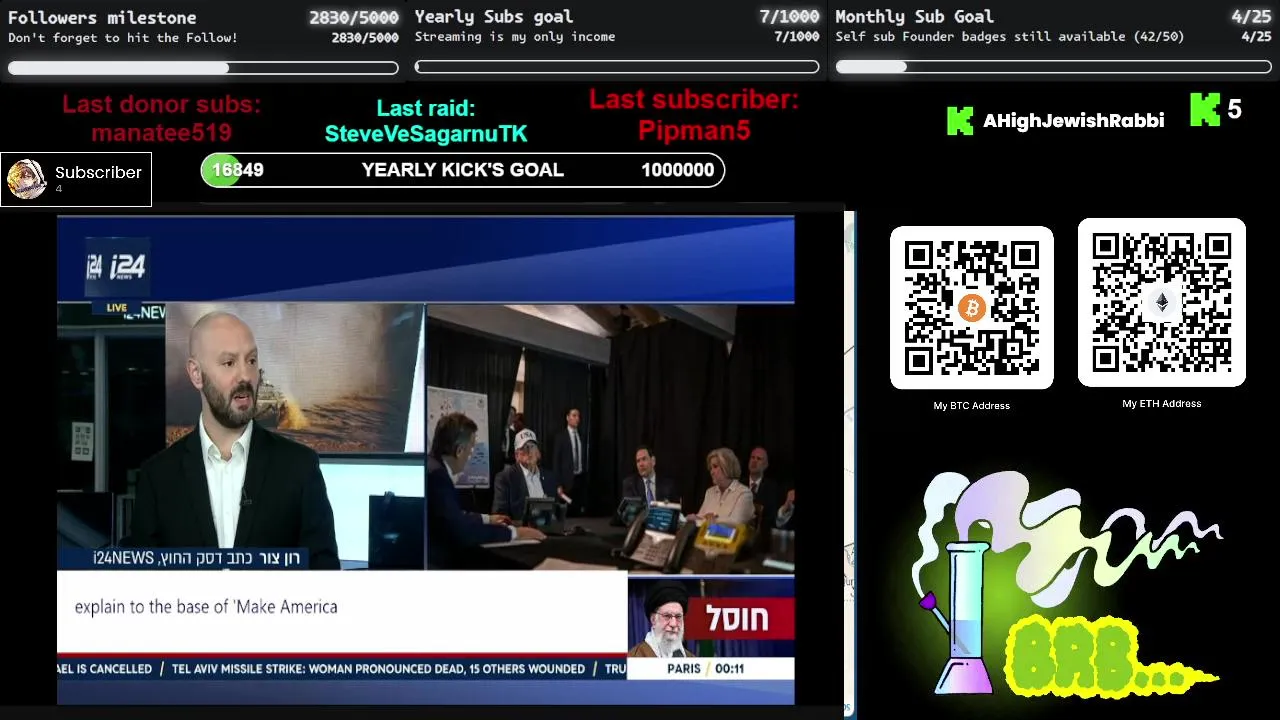Click the news ticker 'TEL AVIV MISSILE STRIKE'
Viewport: 1280px width, 720px height.
point(378,669)
